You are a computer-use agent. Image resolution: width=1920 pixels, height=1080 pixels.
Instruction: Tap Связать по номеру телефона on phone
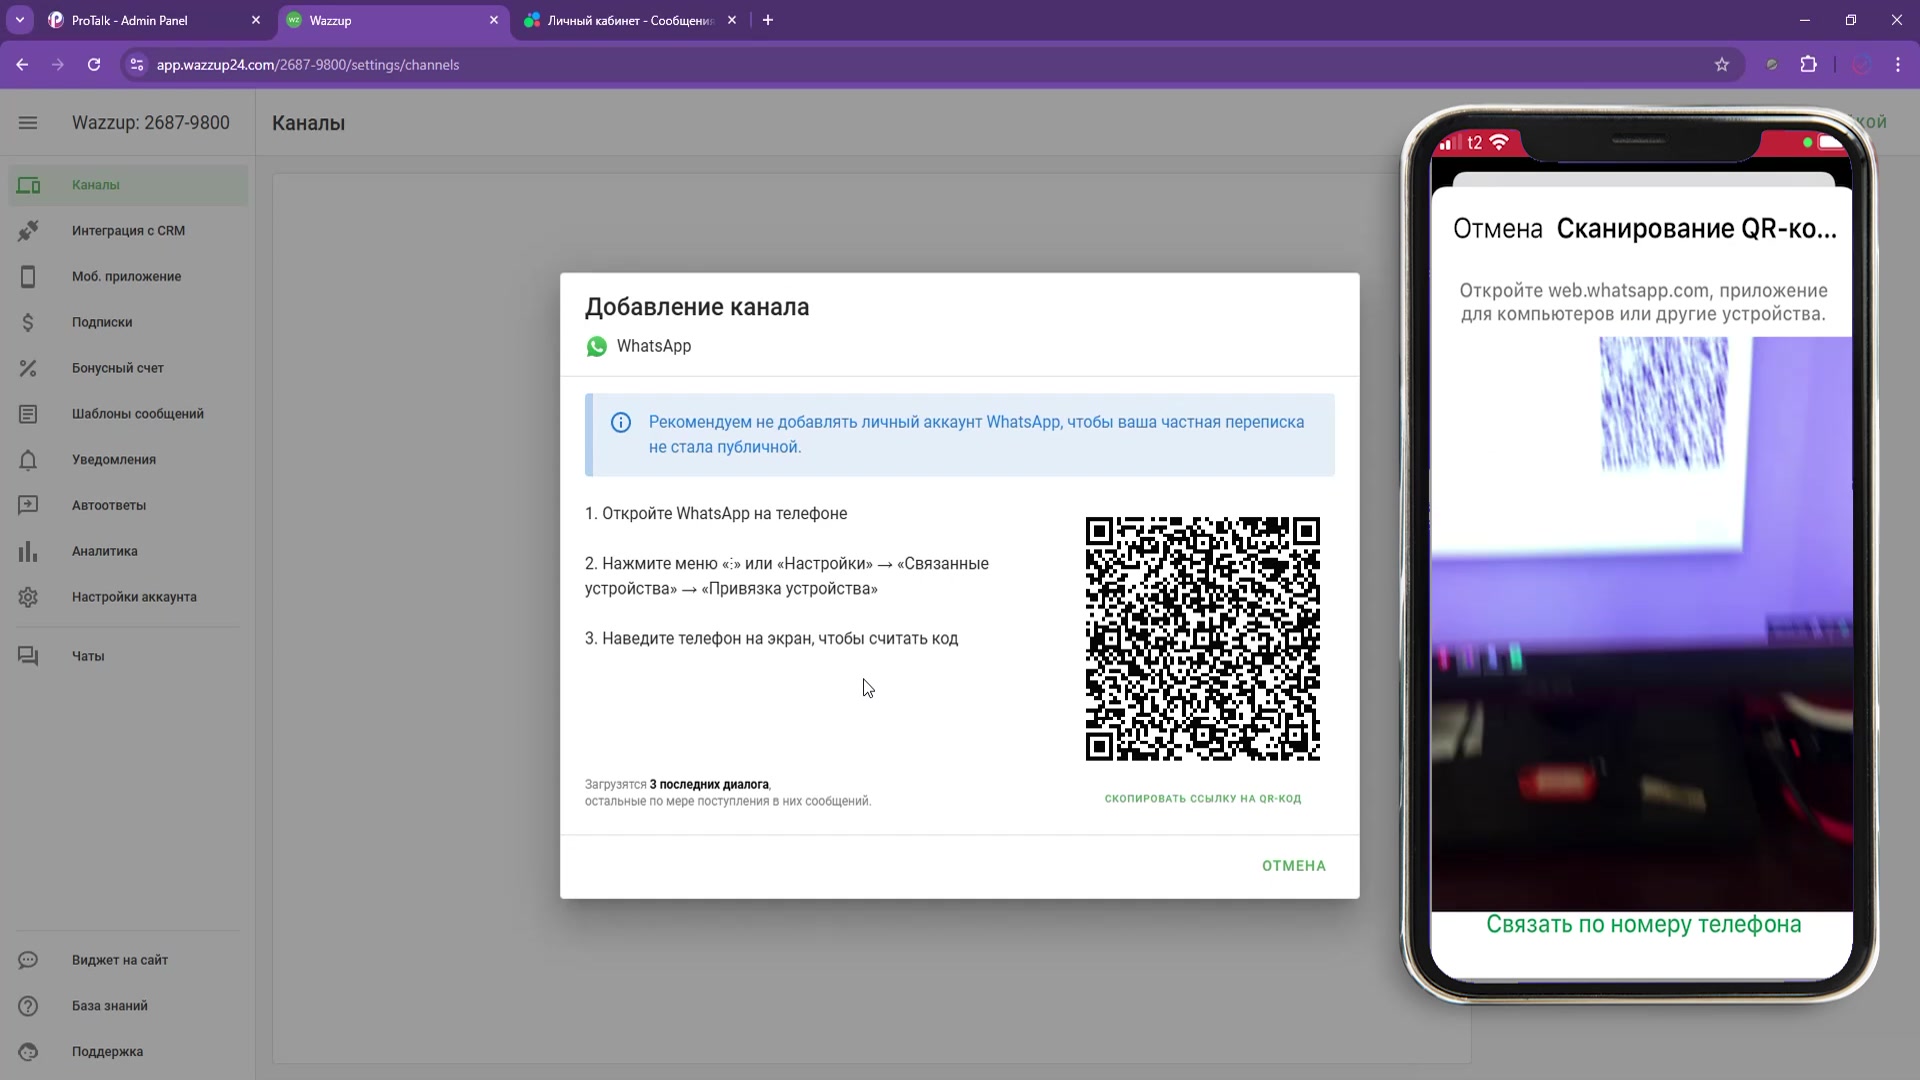[1643, 925]
